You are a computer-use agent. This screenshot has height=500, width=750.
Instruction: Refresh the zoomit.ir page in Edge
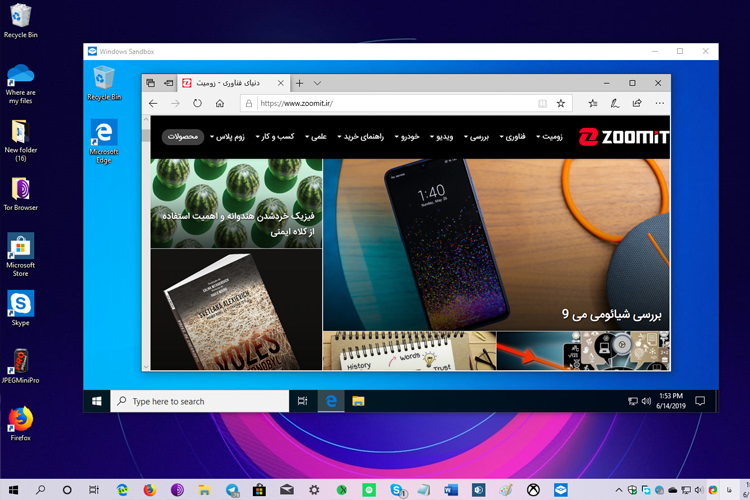click(x=197, y=103)
